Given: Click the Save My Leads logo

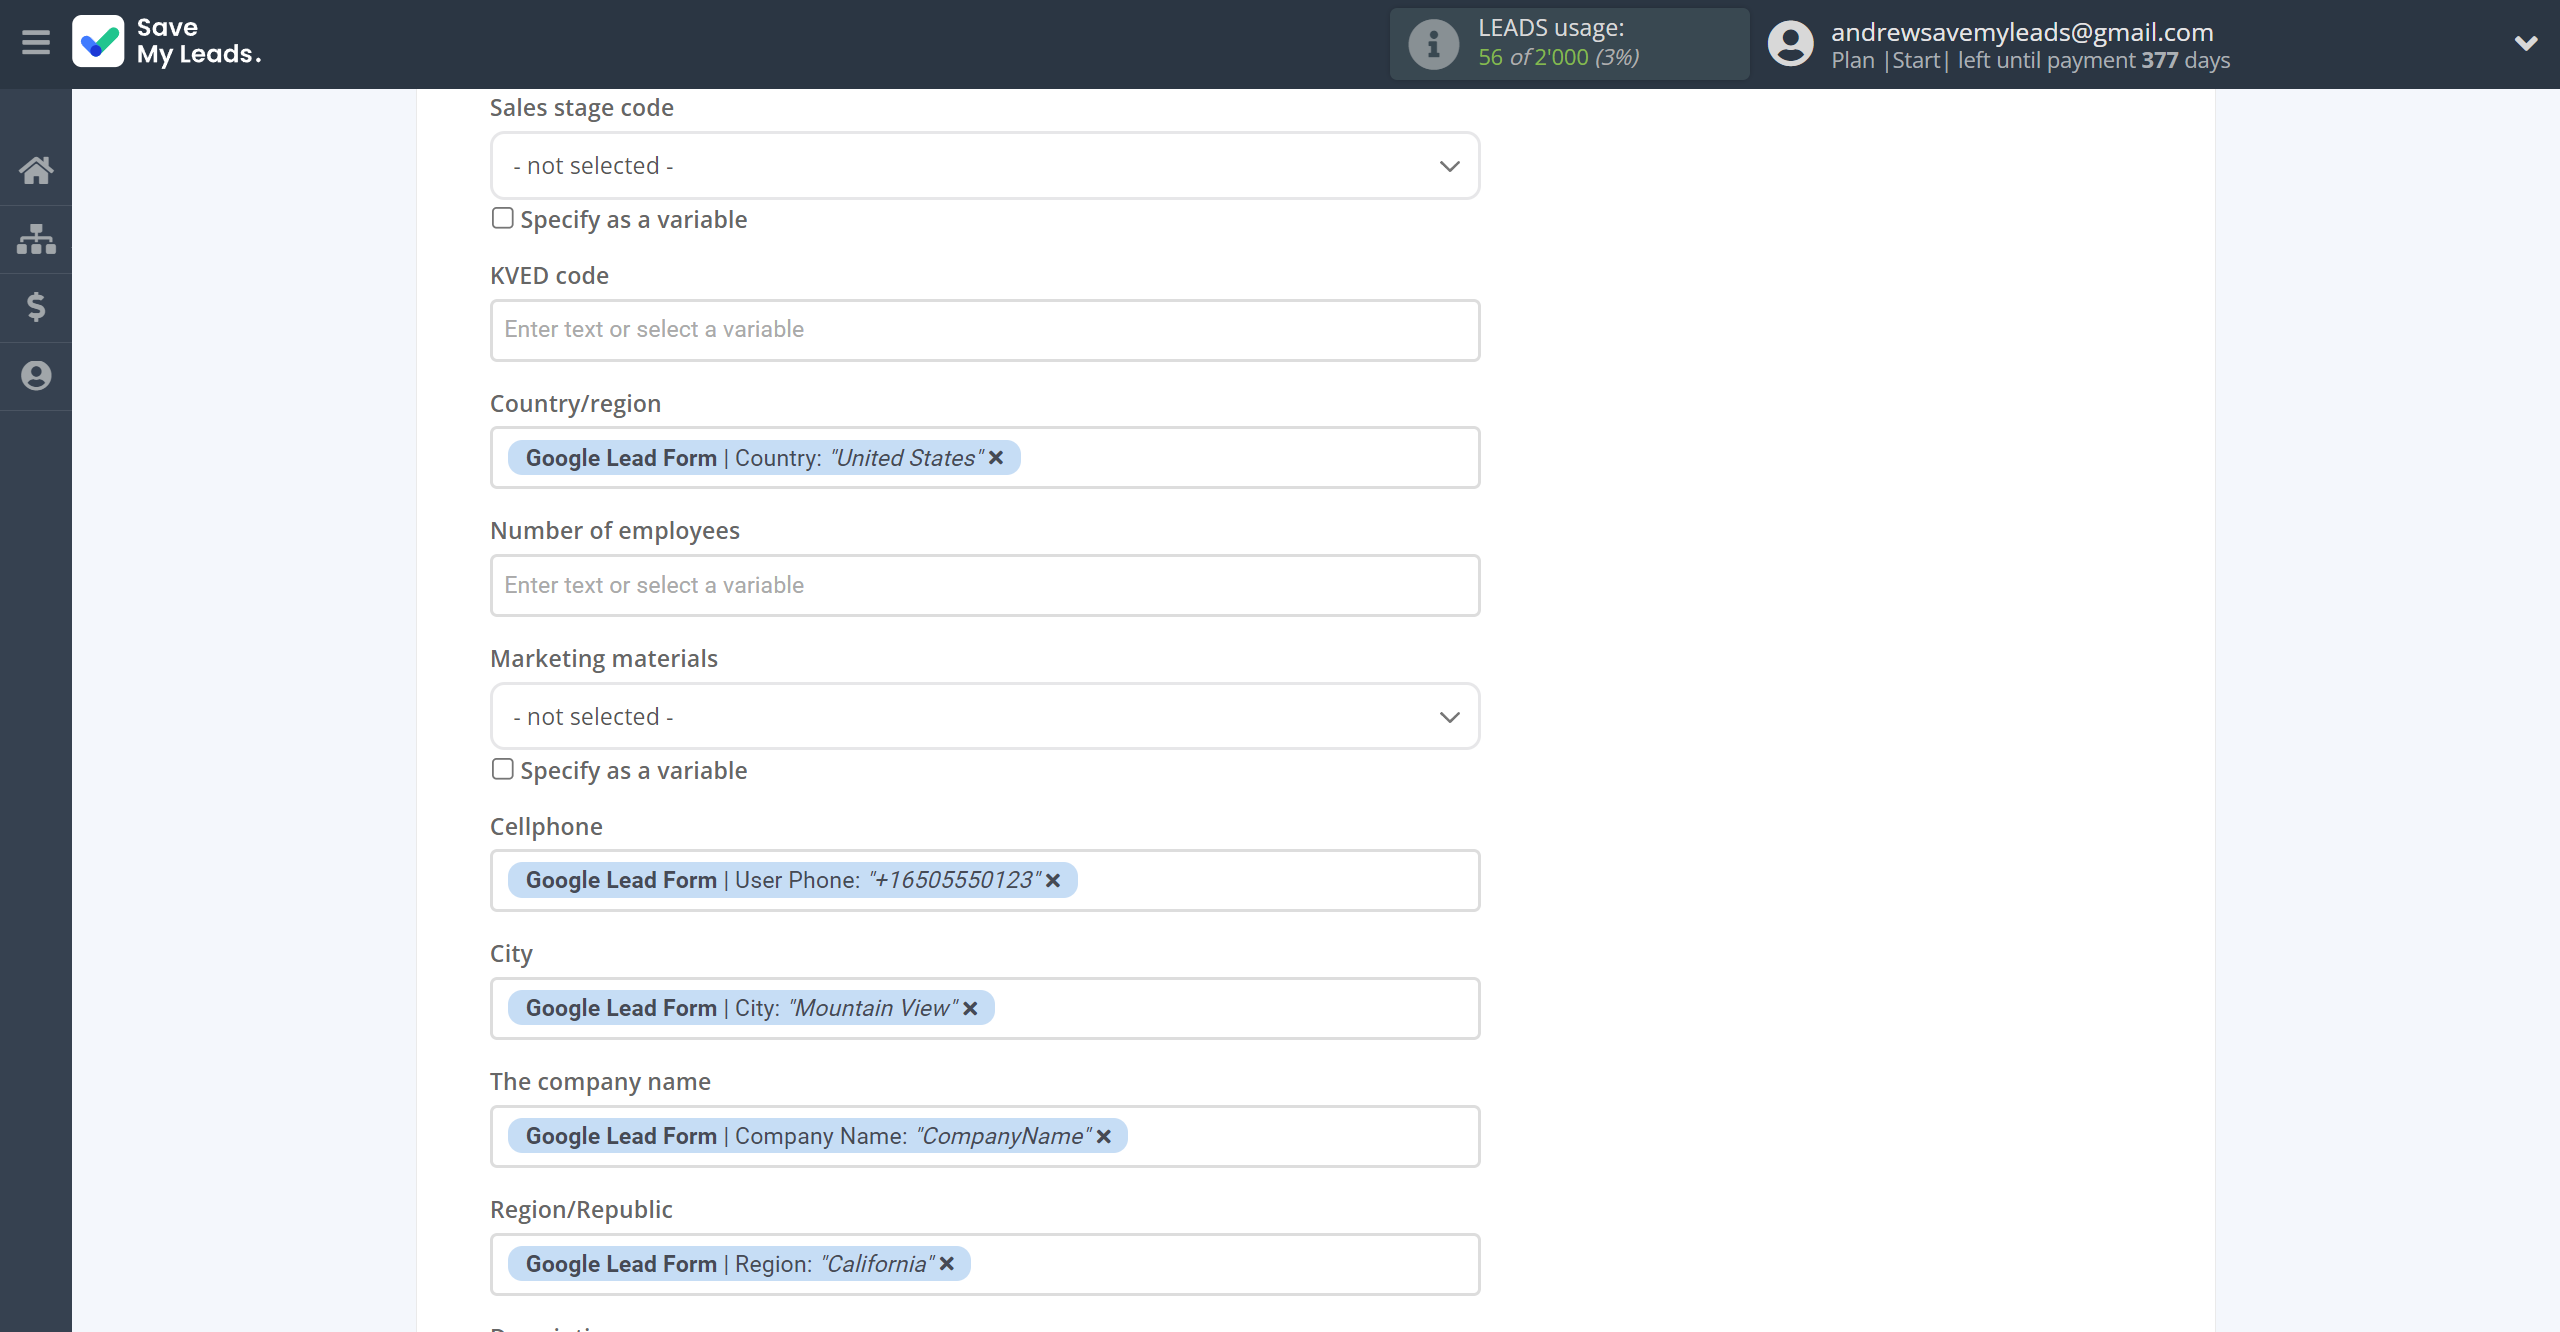Looking at the screenshot, I should click(x=167, y=42).
